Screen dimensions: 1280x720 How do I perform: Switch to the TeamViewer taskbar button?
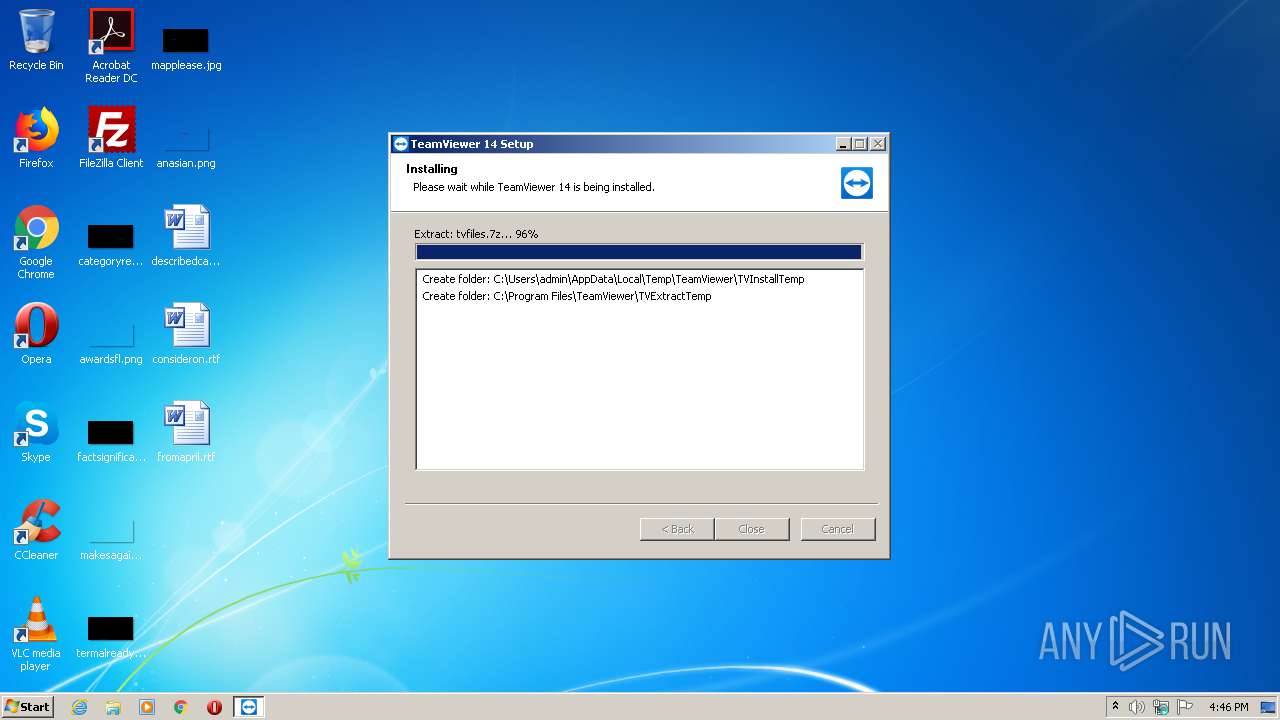(x=248, y=707)
